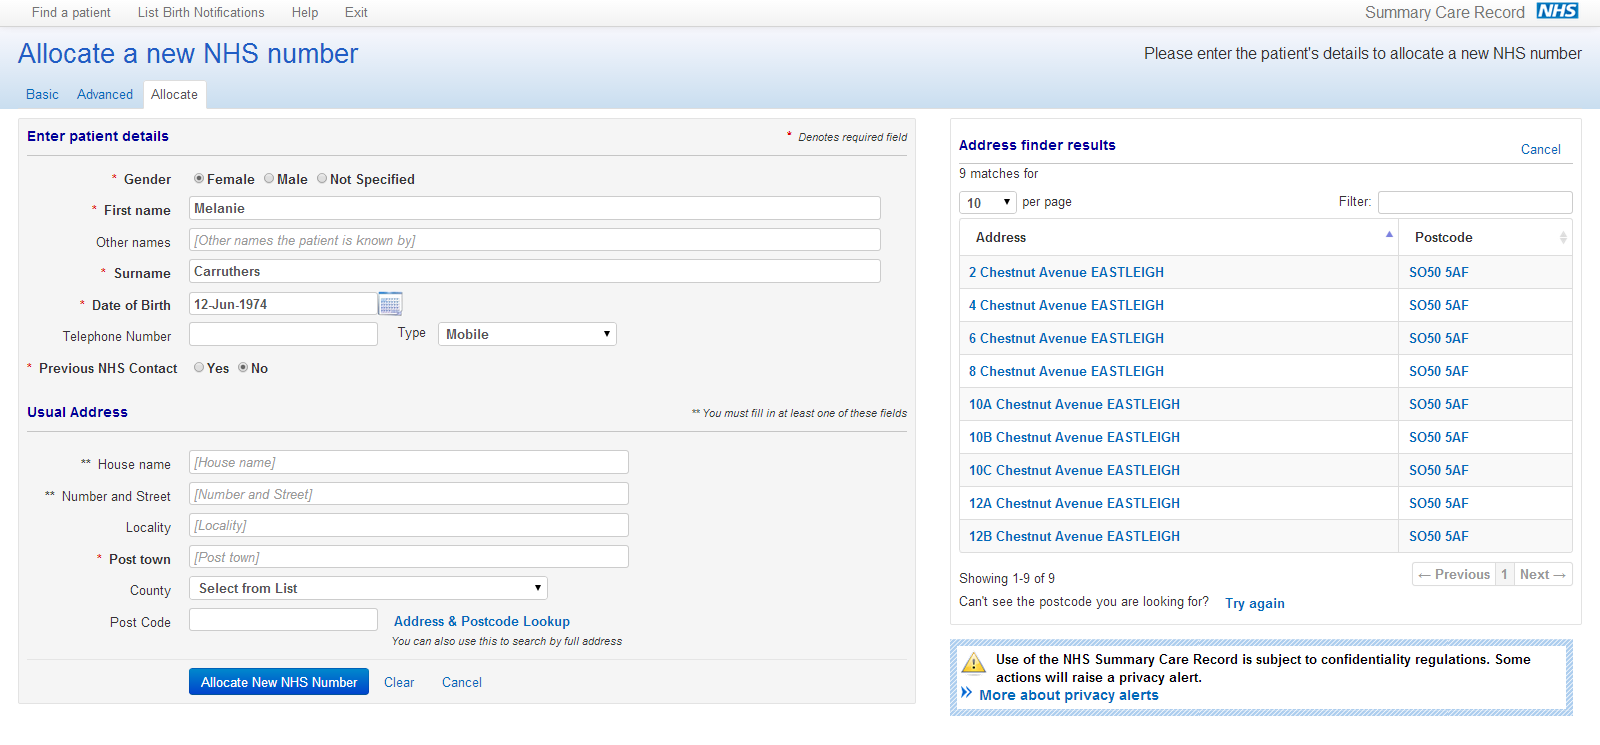The image size is (1600, 745).
Task: Sort results by the Postcode column arrows
Action: pos(1563,238)
